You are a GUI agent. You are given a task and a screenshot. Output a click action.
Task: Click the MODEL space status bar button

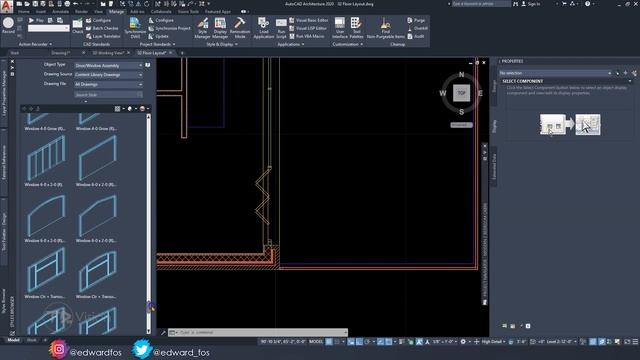tap(316, 342)
